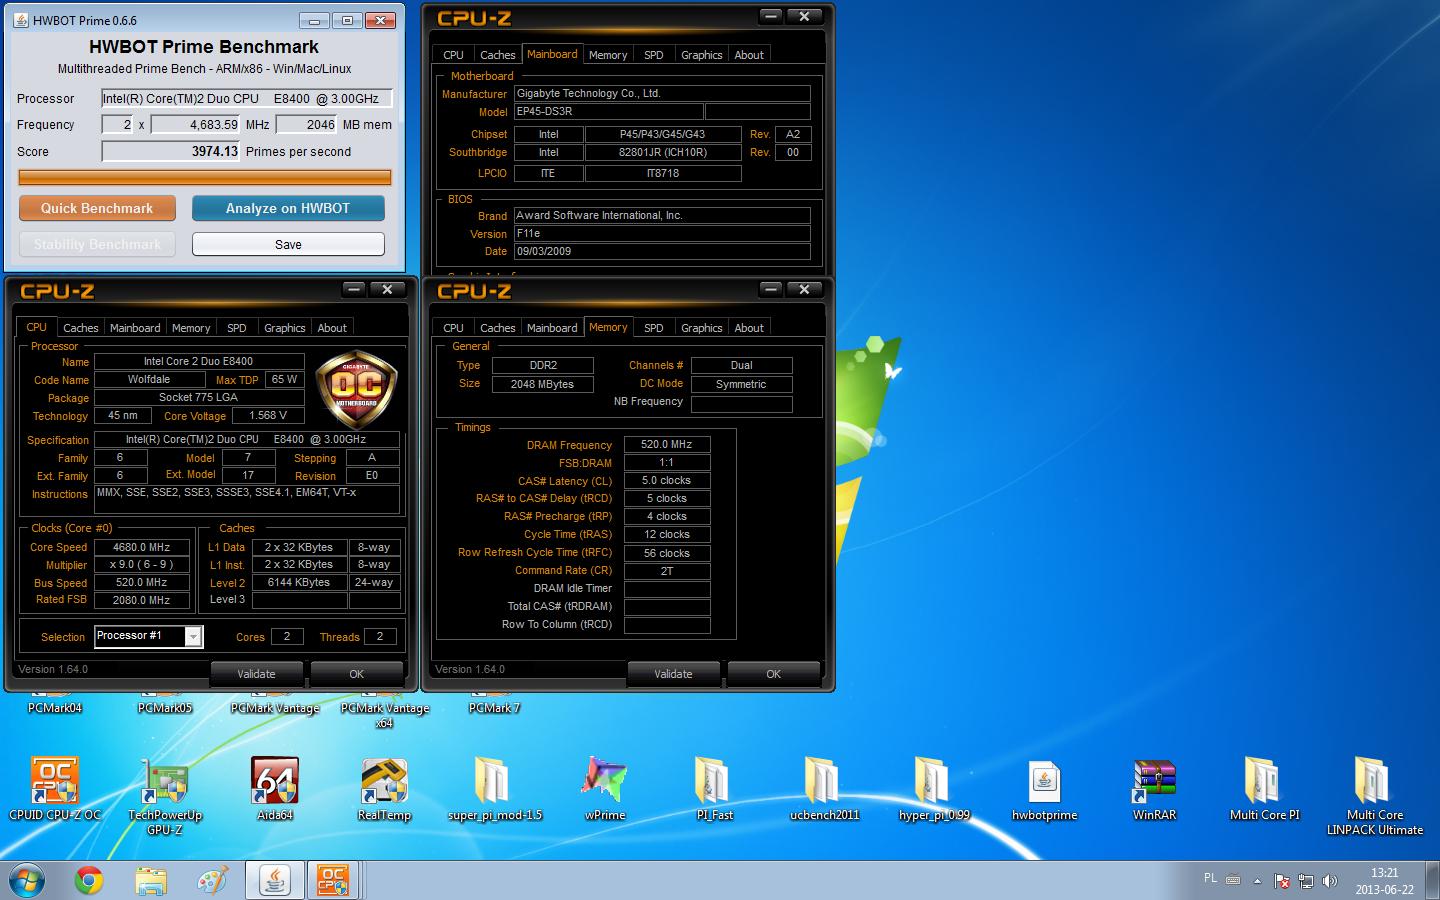Launch the RealTemp desktop icon

[x=384, y=789]
